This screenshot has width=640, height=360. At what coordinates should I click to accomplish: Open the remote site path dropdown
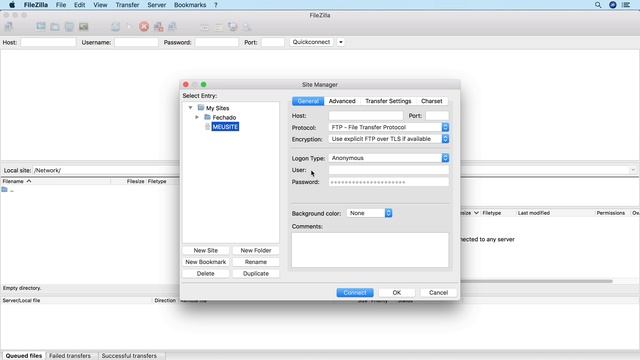pyautogui.click(x=633, y=170)
